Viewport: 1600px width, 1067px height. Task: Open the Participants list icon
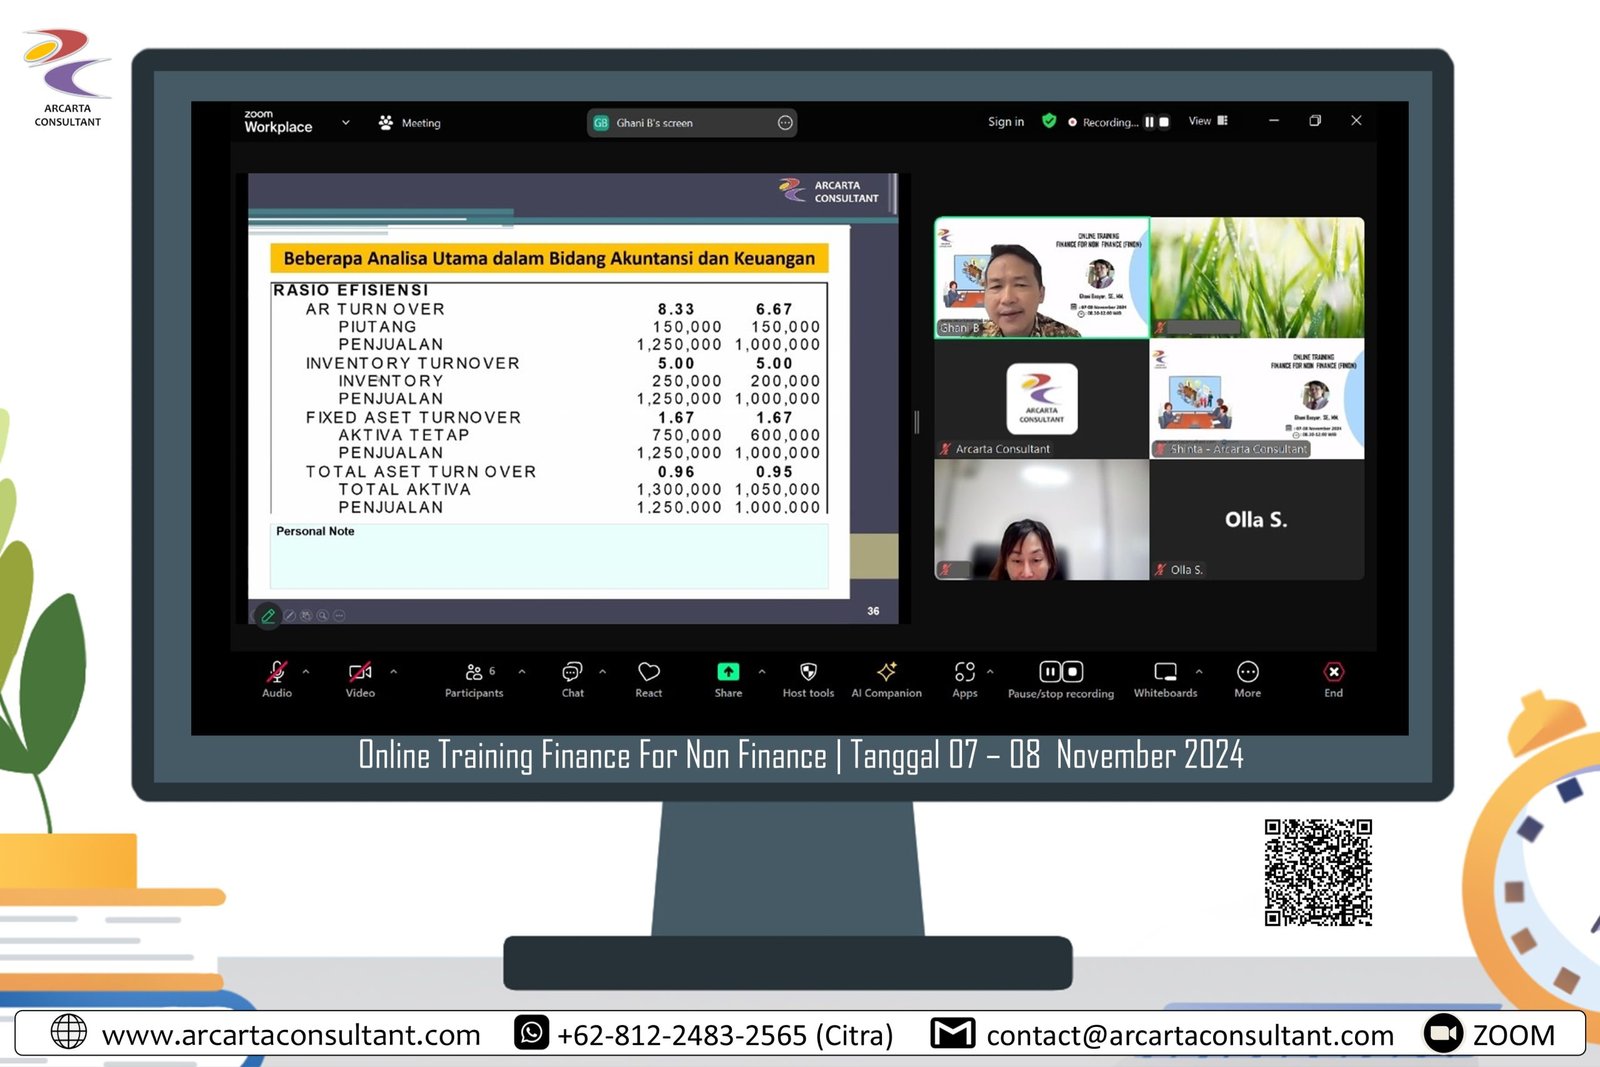(474, 672)
